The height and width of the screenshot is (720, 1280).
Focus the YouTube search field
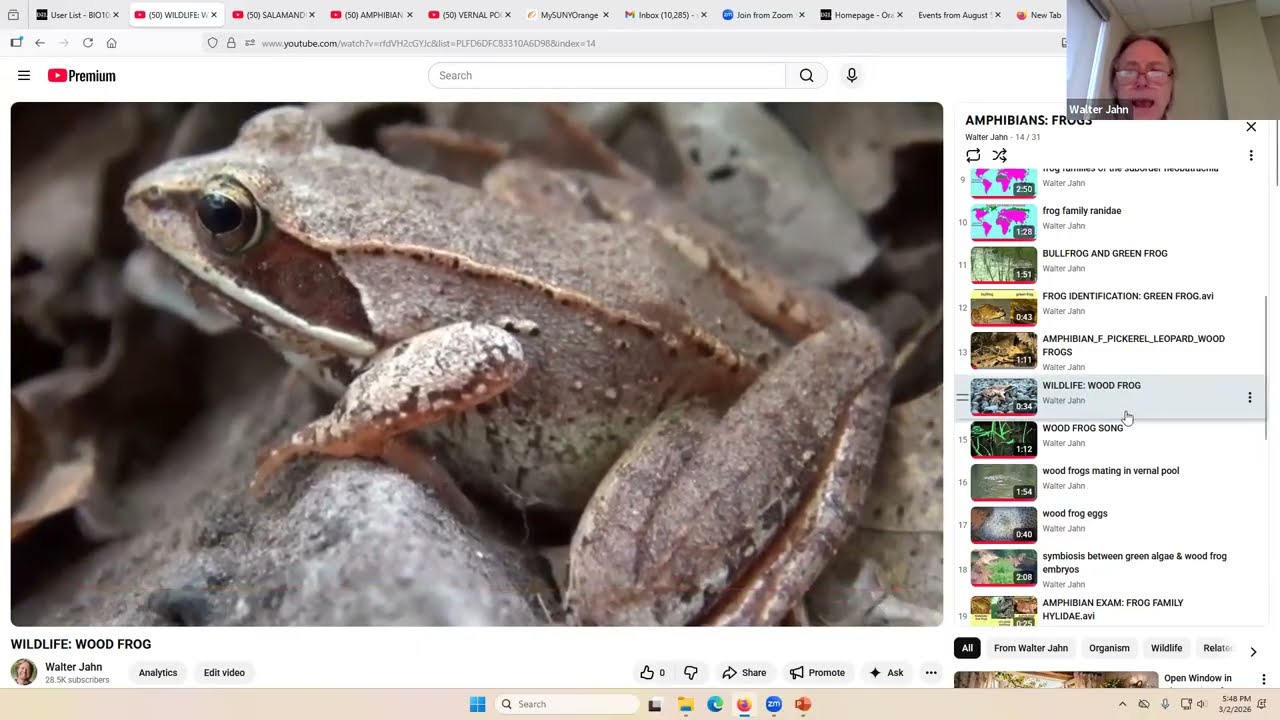tap(607, 75)
